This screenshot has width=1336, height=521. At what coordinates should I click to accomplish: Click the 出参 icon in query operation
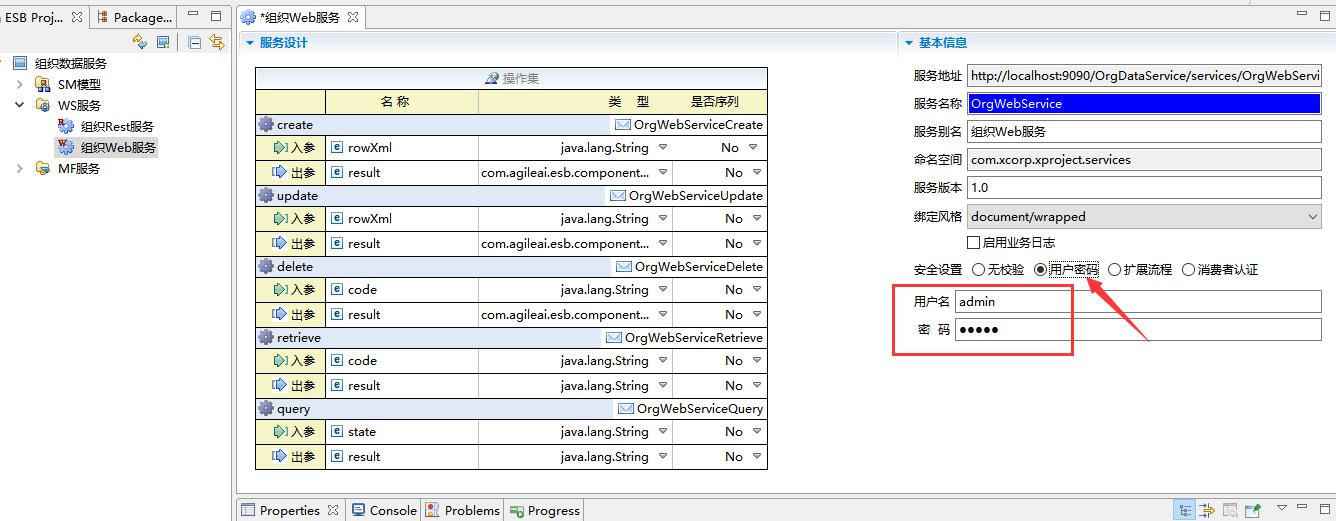point(279,457)
